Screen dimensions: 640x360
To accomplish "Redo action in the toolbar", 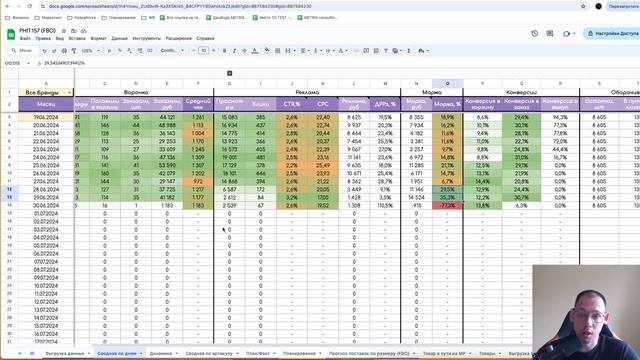I will 54,51.
